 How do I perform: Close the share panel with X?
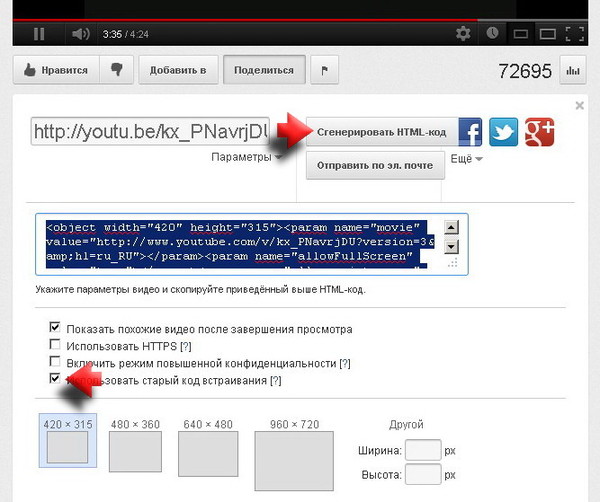[579, 106]
